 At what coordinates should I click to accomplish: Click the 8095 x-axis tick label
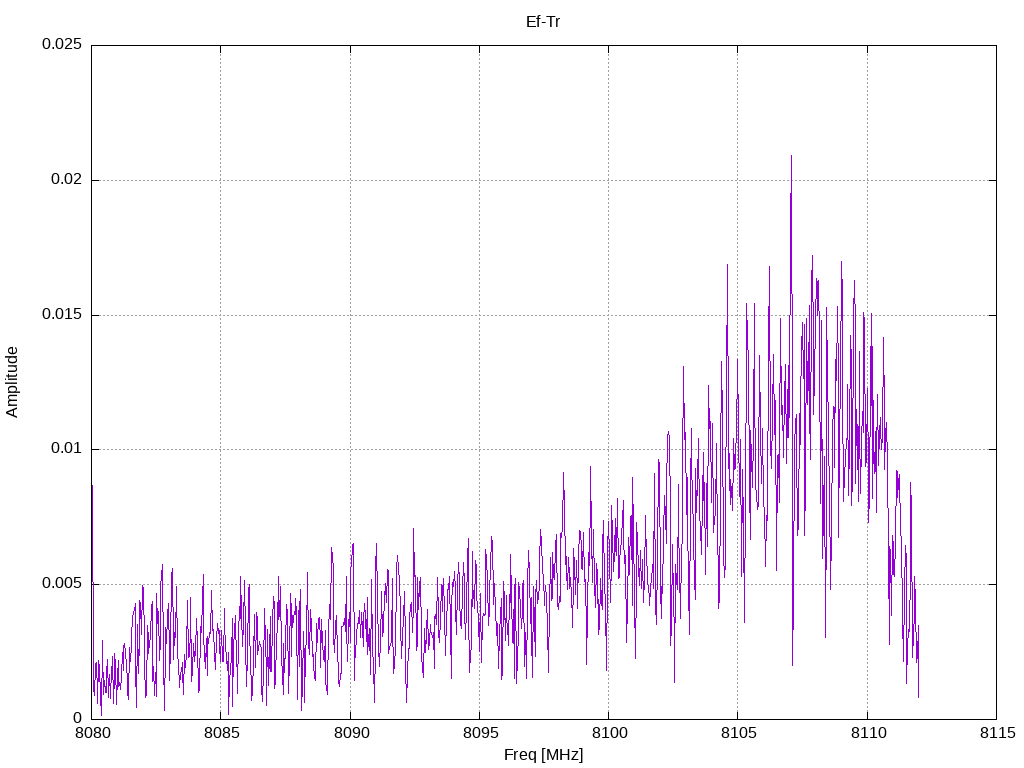(x=481, y=733)
